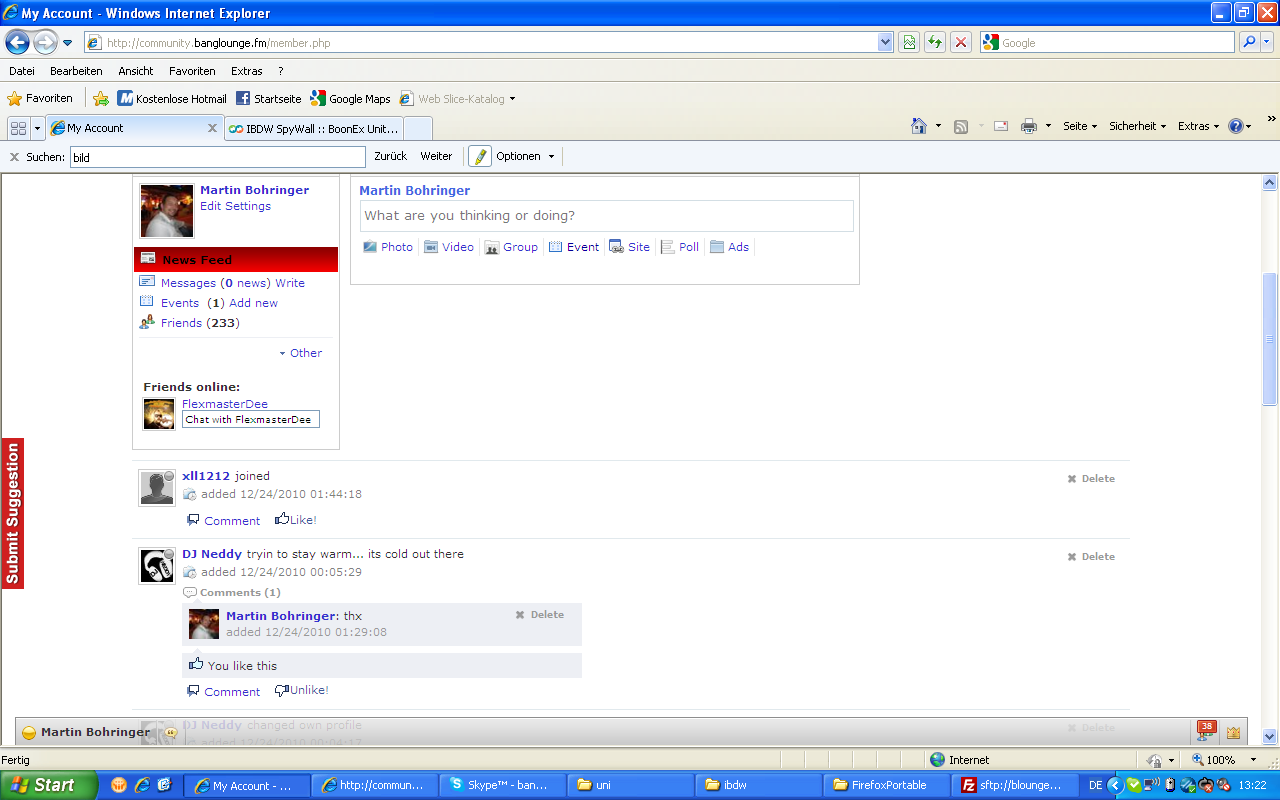Click Chat with FlexmasterDee button
The height and width of the screenshot is (800, 1280).
(250, 420)
